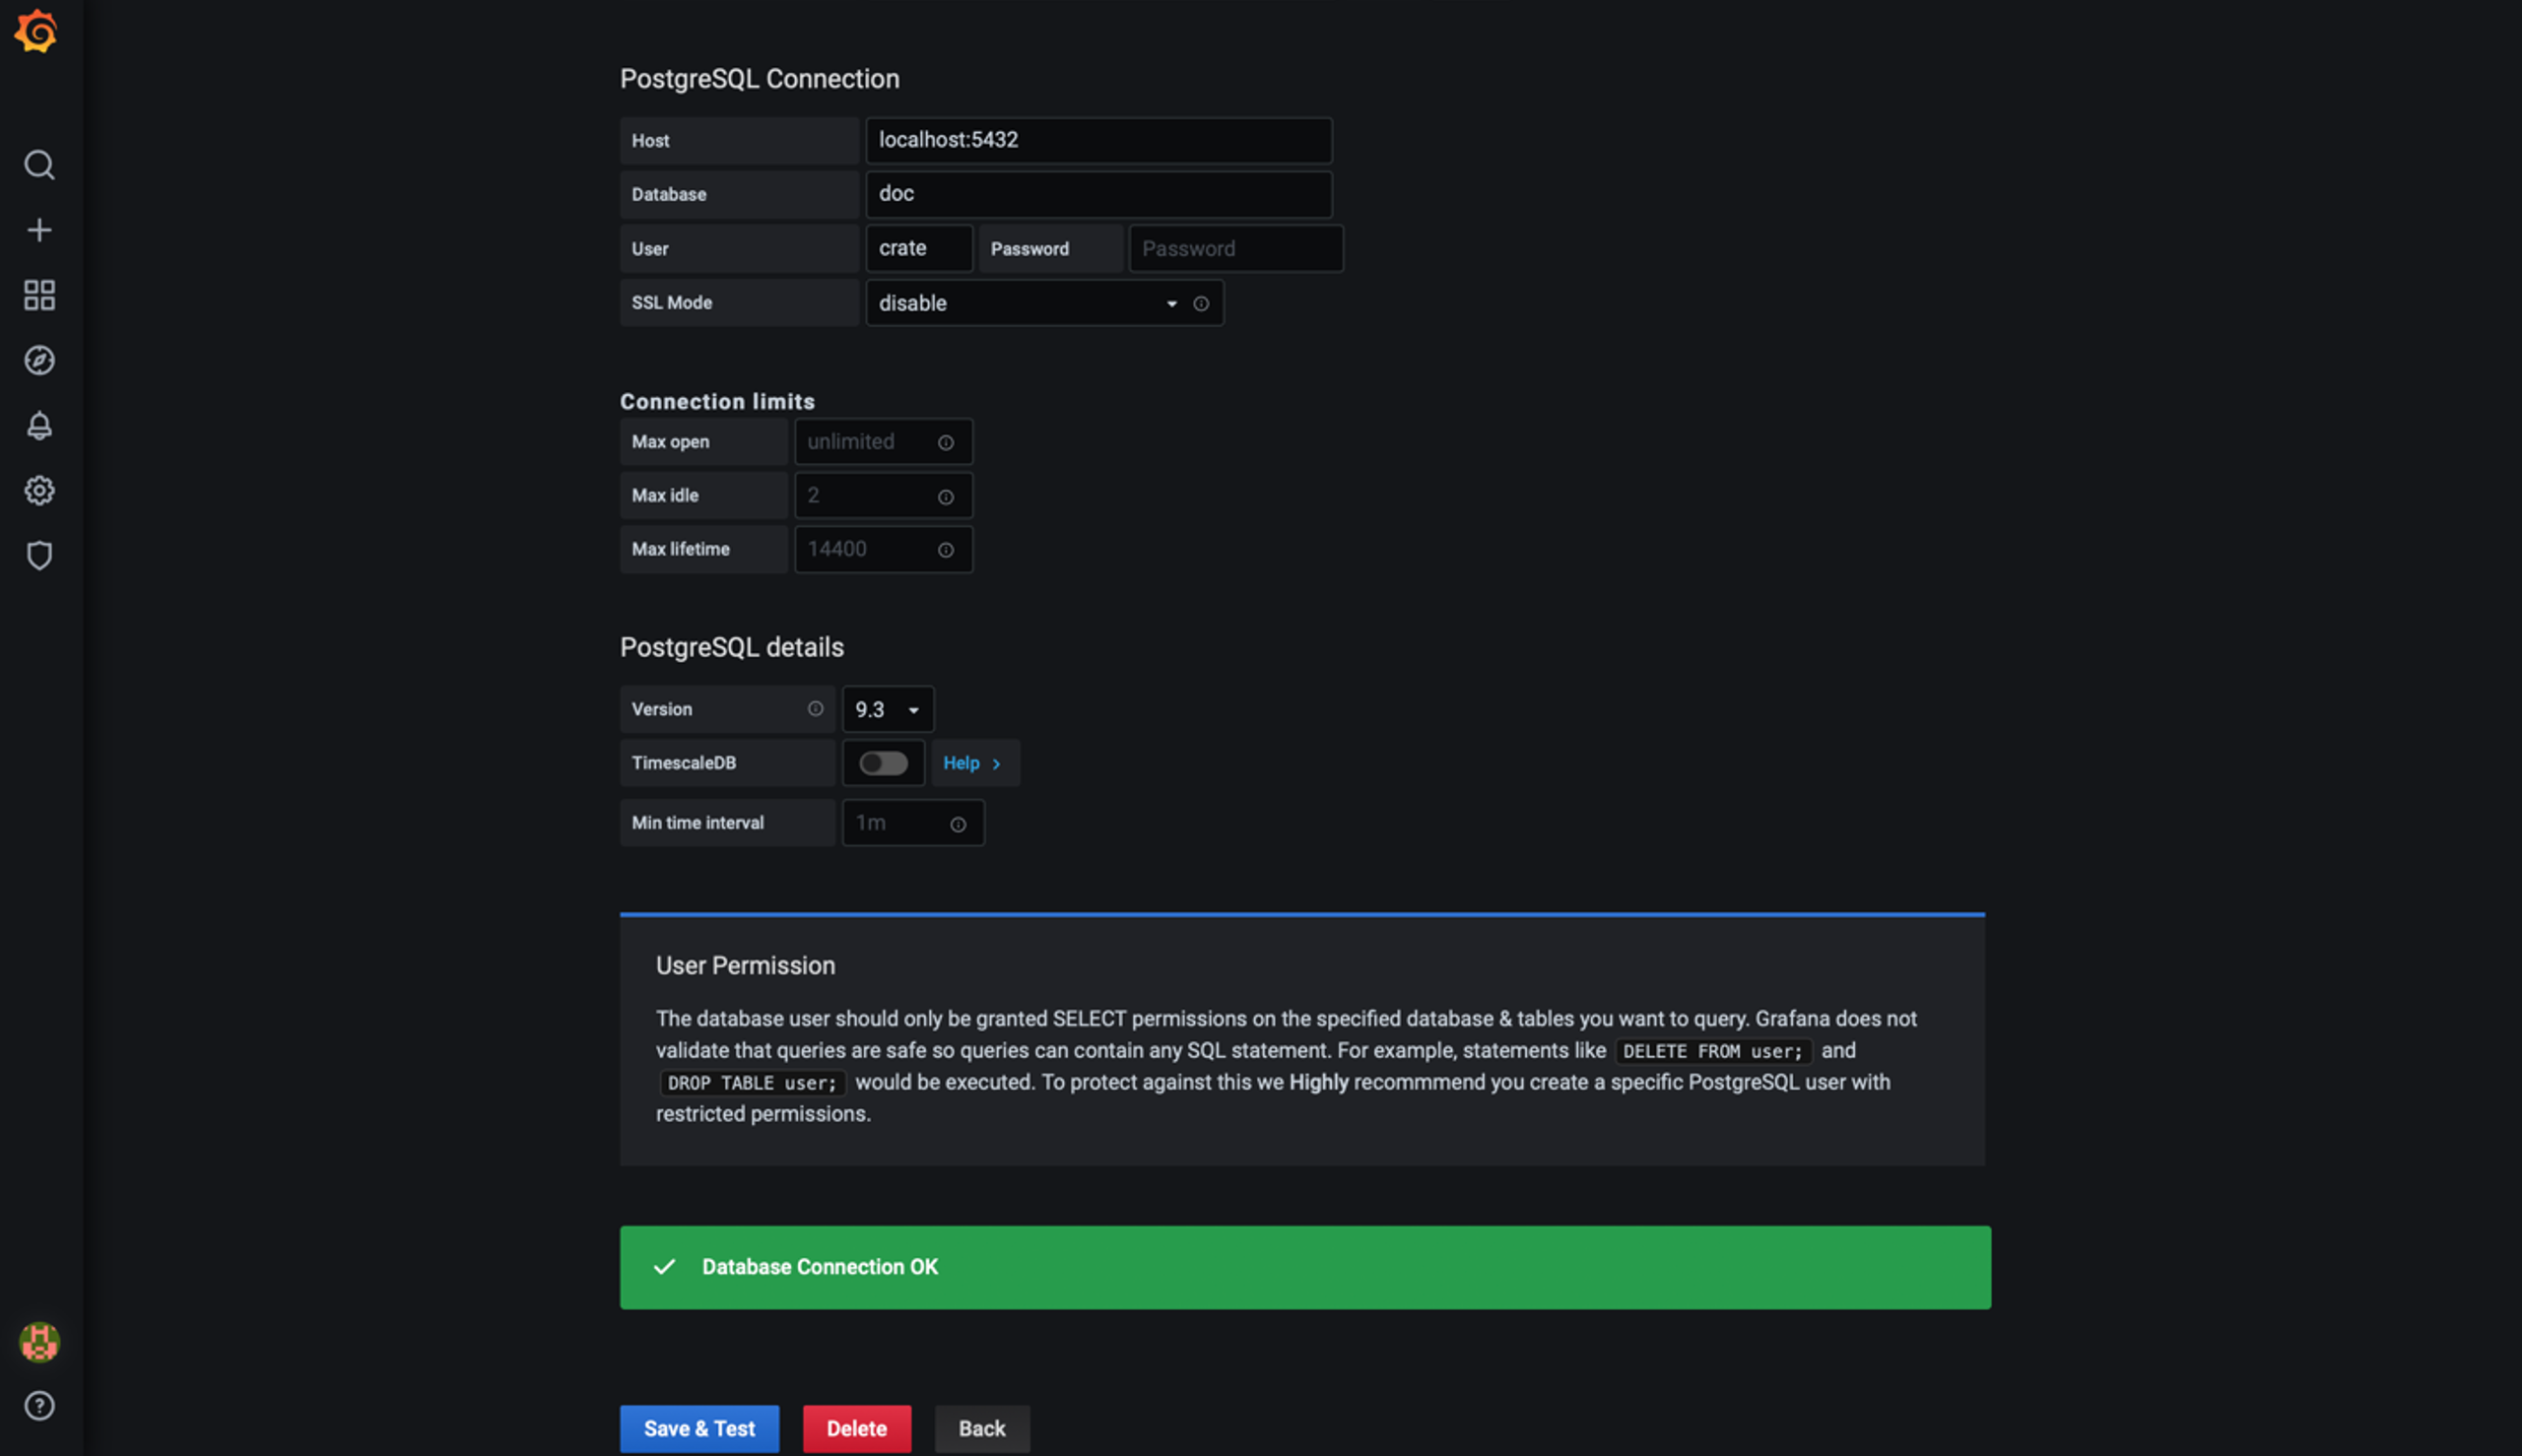Show Min time interval info icon
The width and height of the screenshot is (2522, 1456).
coord(957,824)
